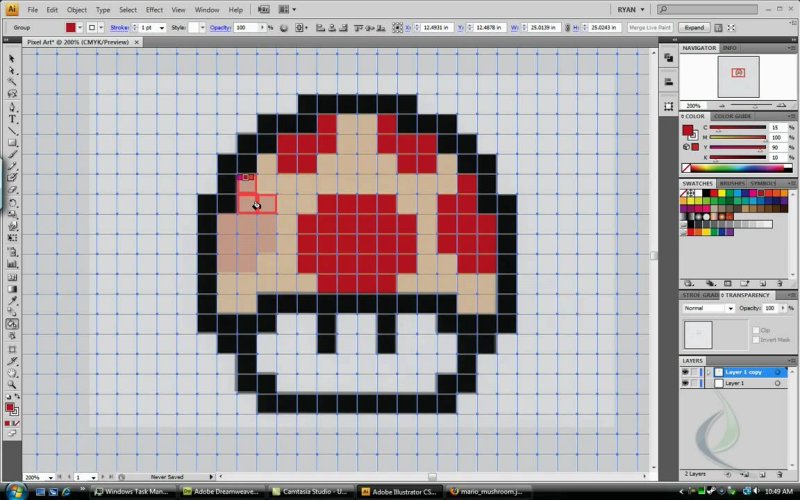
Task: Select the Column Graph tool
Action: [x=12, y=264]
